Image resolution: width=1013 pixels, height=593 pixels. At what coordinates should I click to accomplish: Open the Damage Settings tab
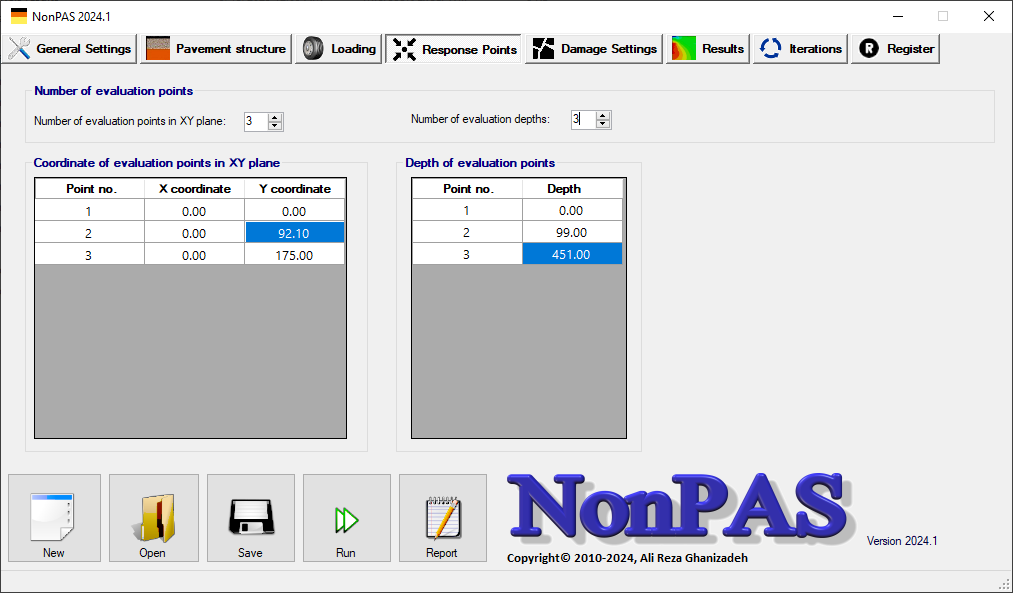coord(595,48)
